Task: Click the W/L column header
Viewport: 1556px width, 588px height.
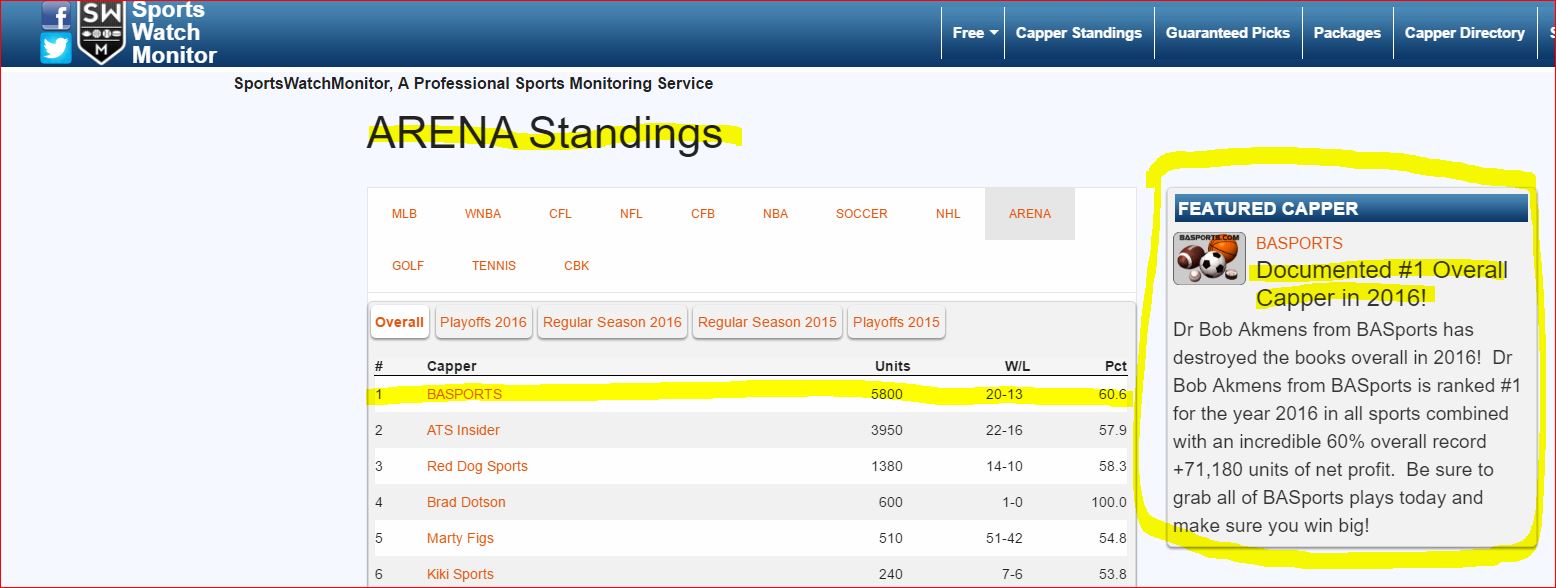Action: pyautogui.click(x=1017, y=366)
